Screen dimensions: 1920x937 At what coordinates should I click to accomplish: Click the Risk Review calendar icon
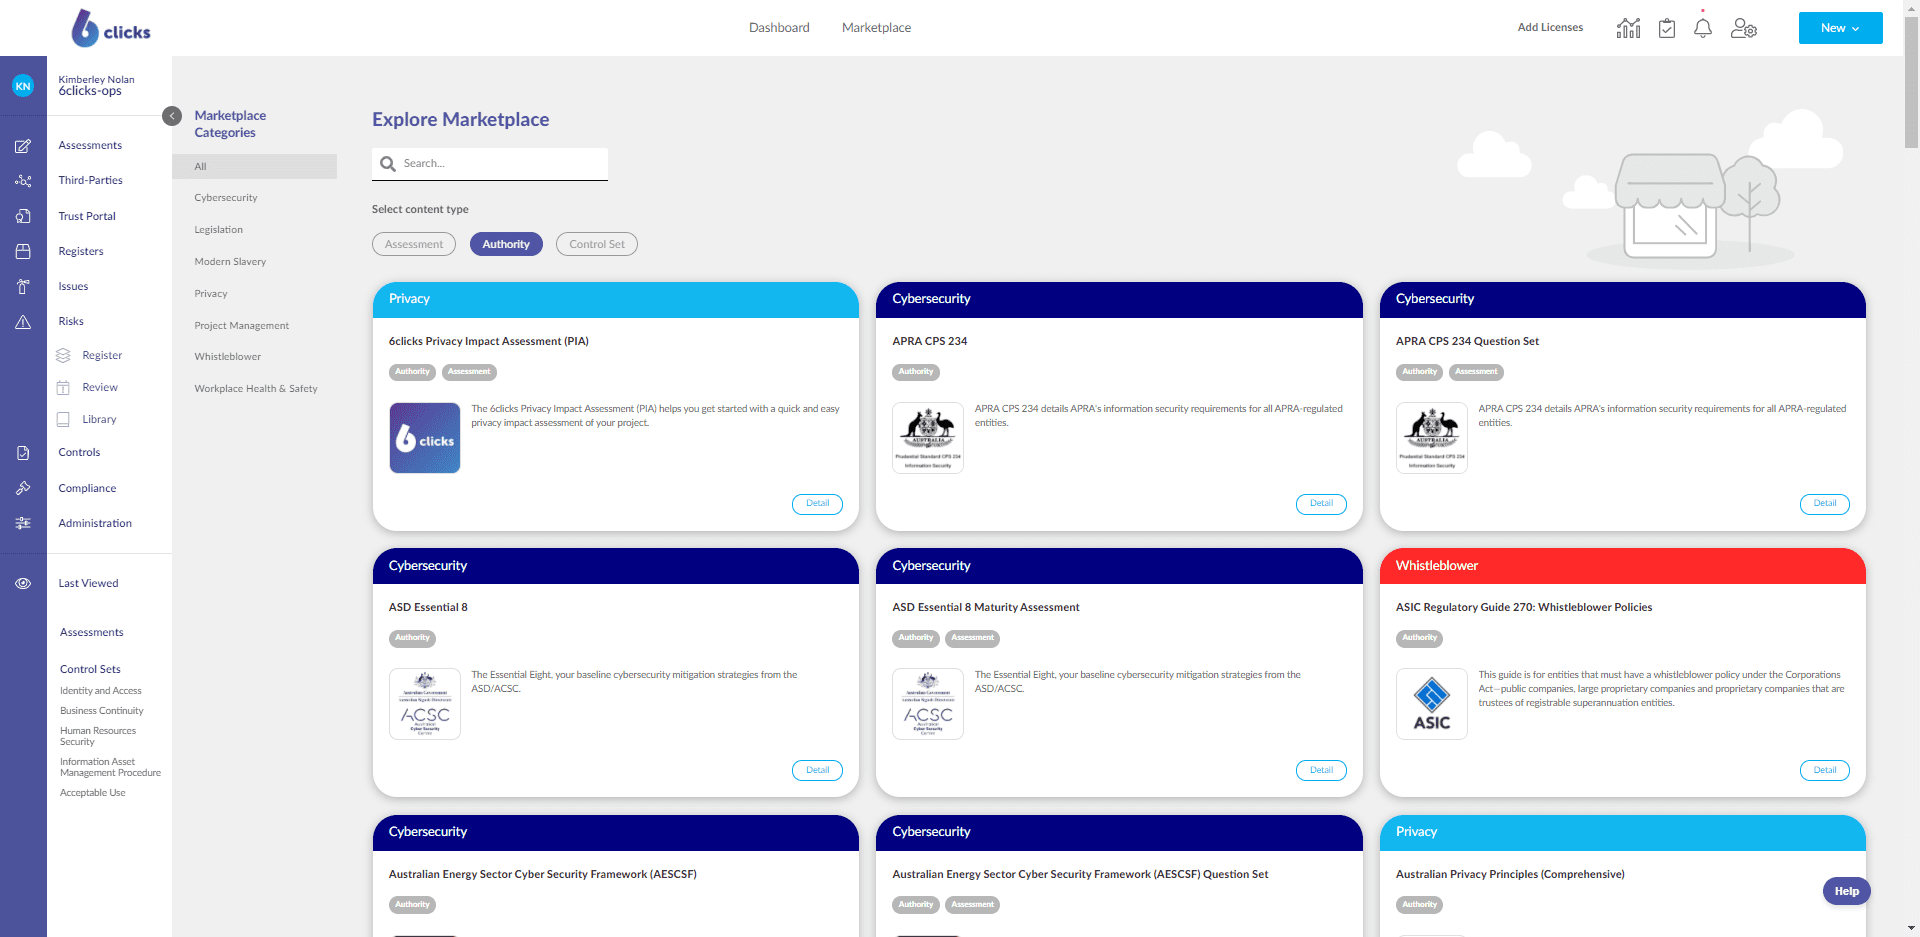[x=63, y=387]
